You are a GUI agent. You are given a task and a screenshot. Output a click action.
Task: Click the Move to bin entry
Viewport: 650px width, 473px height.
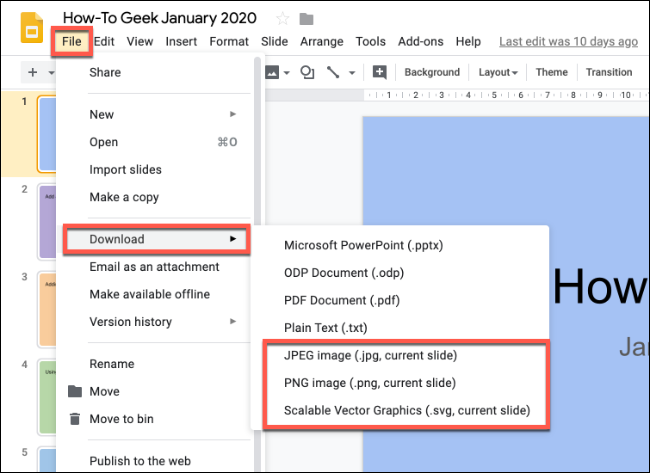121,419
